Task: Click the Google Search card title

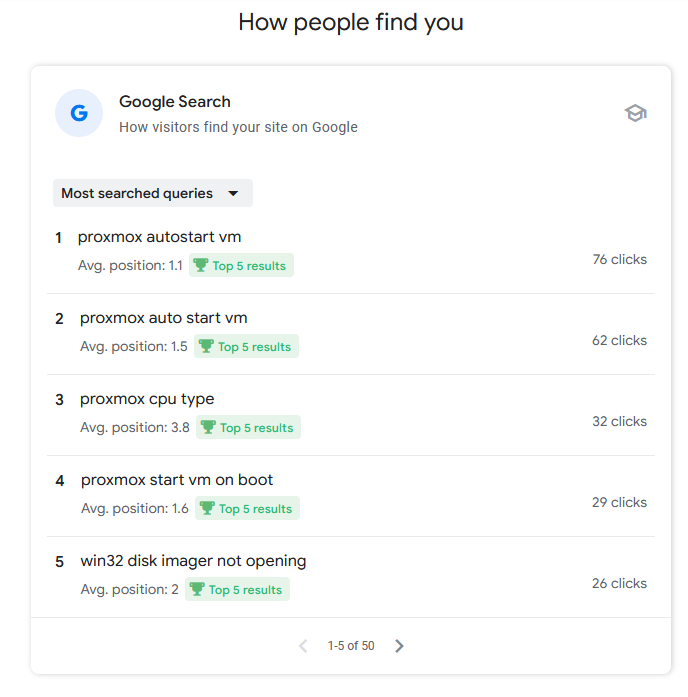Action: point(175,102)
